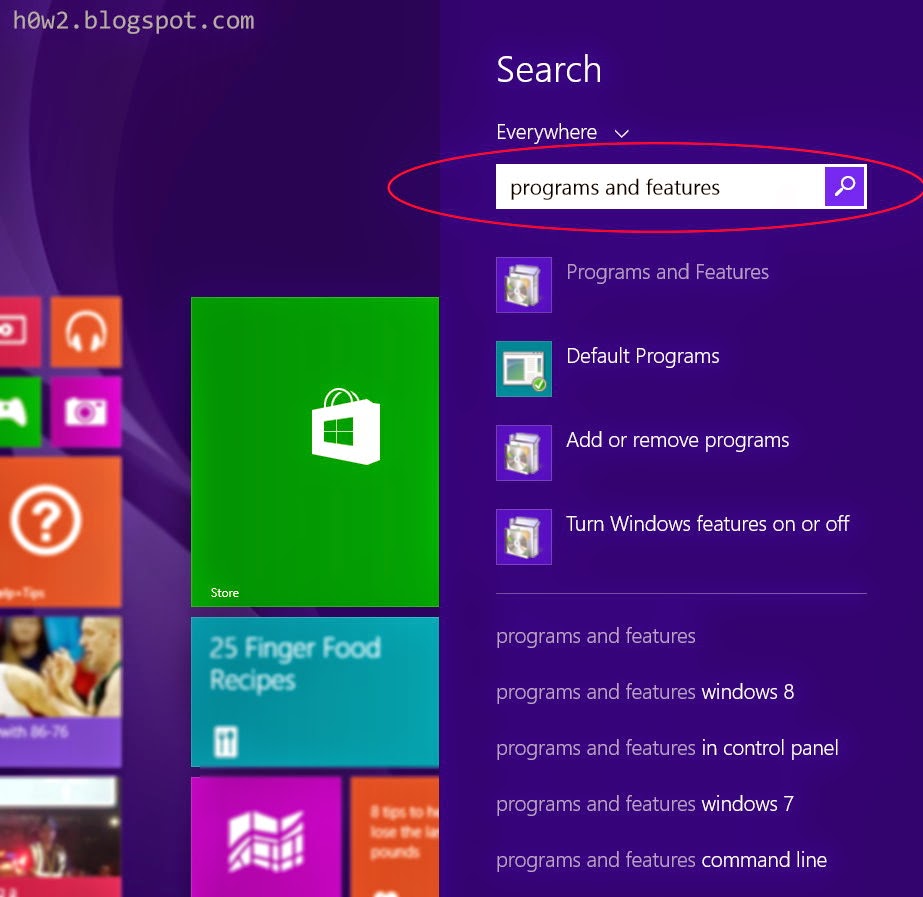Open the orange Music headphones tile

coord(86,332)
